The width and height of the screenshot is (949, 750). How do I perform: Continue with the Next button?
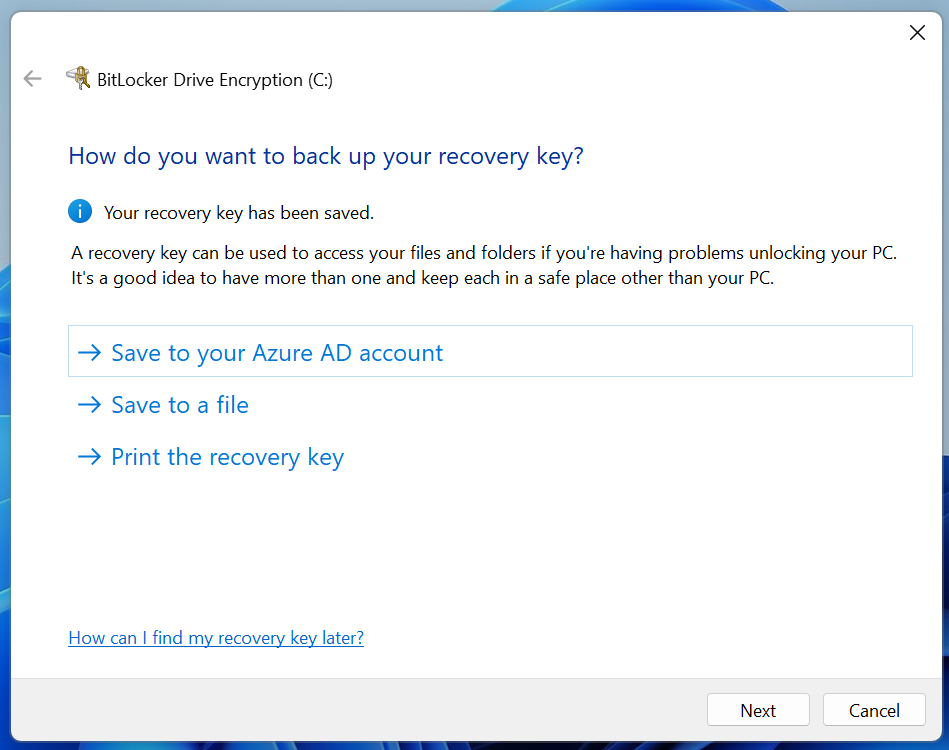pyautogui.click(x=758, y=710)
